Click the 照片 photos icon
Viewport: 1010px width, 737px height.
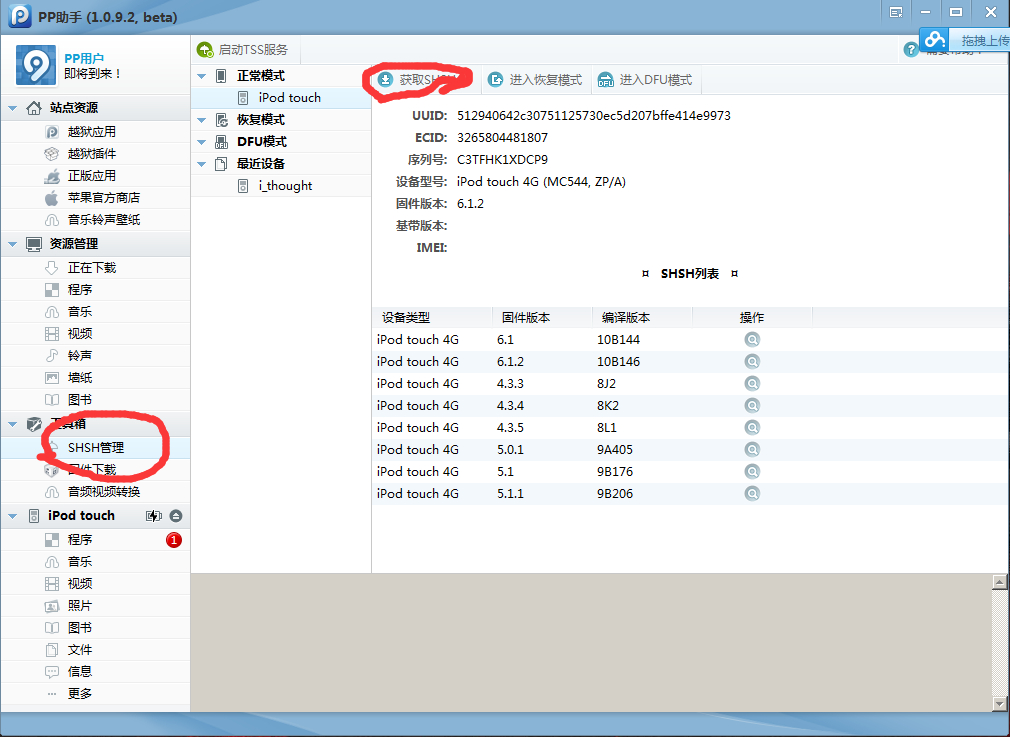click(x=52, y=606)
